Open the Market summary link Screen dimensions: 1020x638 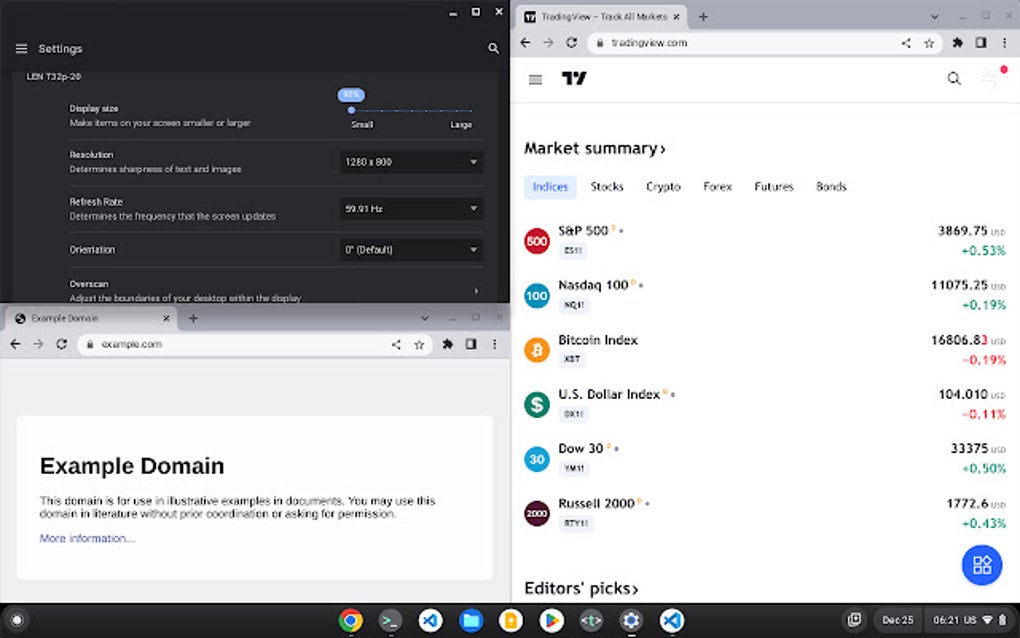[x=594, y=148]
